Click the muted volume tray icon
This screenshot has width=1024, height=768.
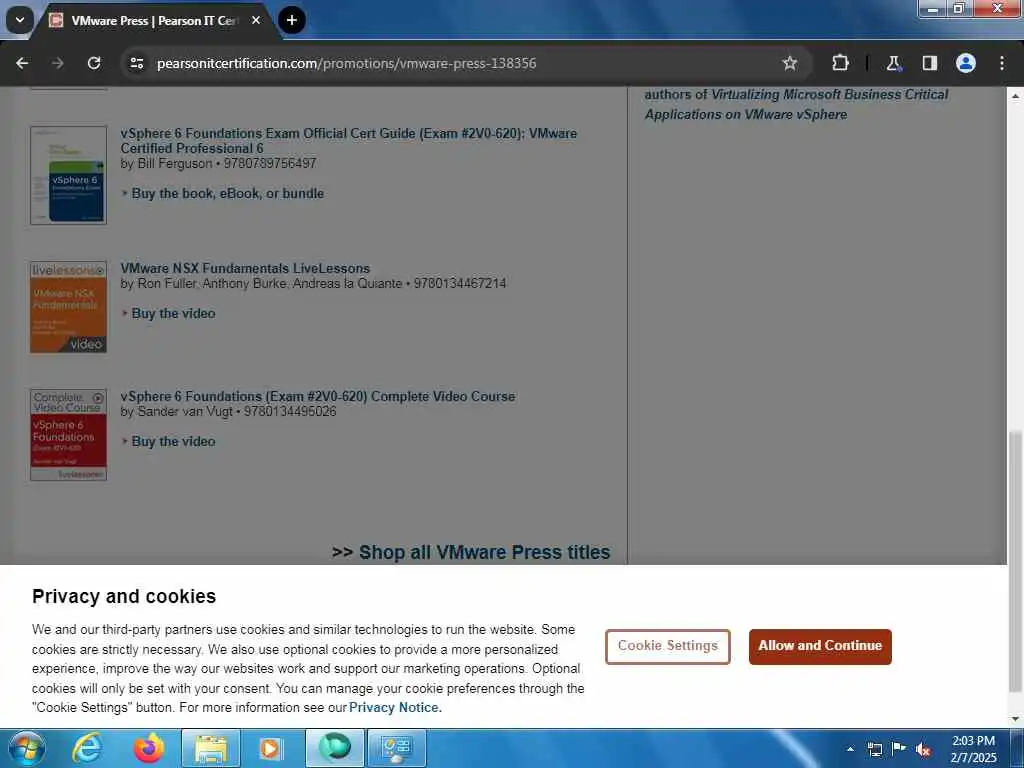(923, 749)
